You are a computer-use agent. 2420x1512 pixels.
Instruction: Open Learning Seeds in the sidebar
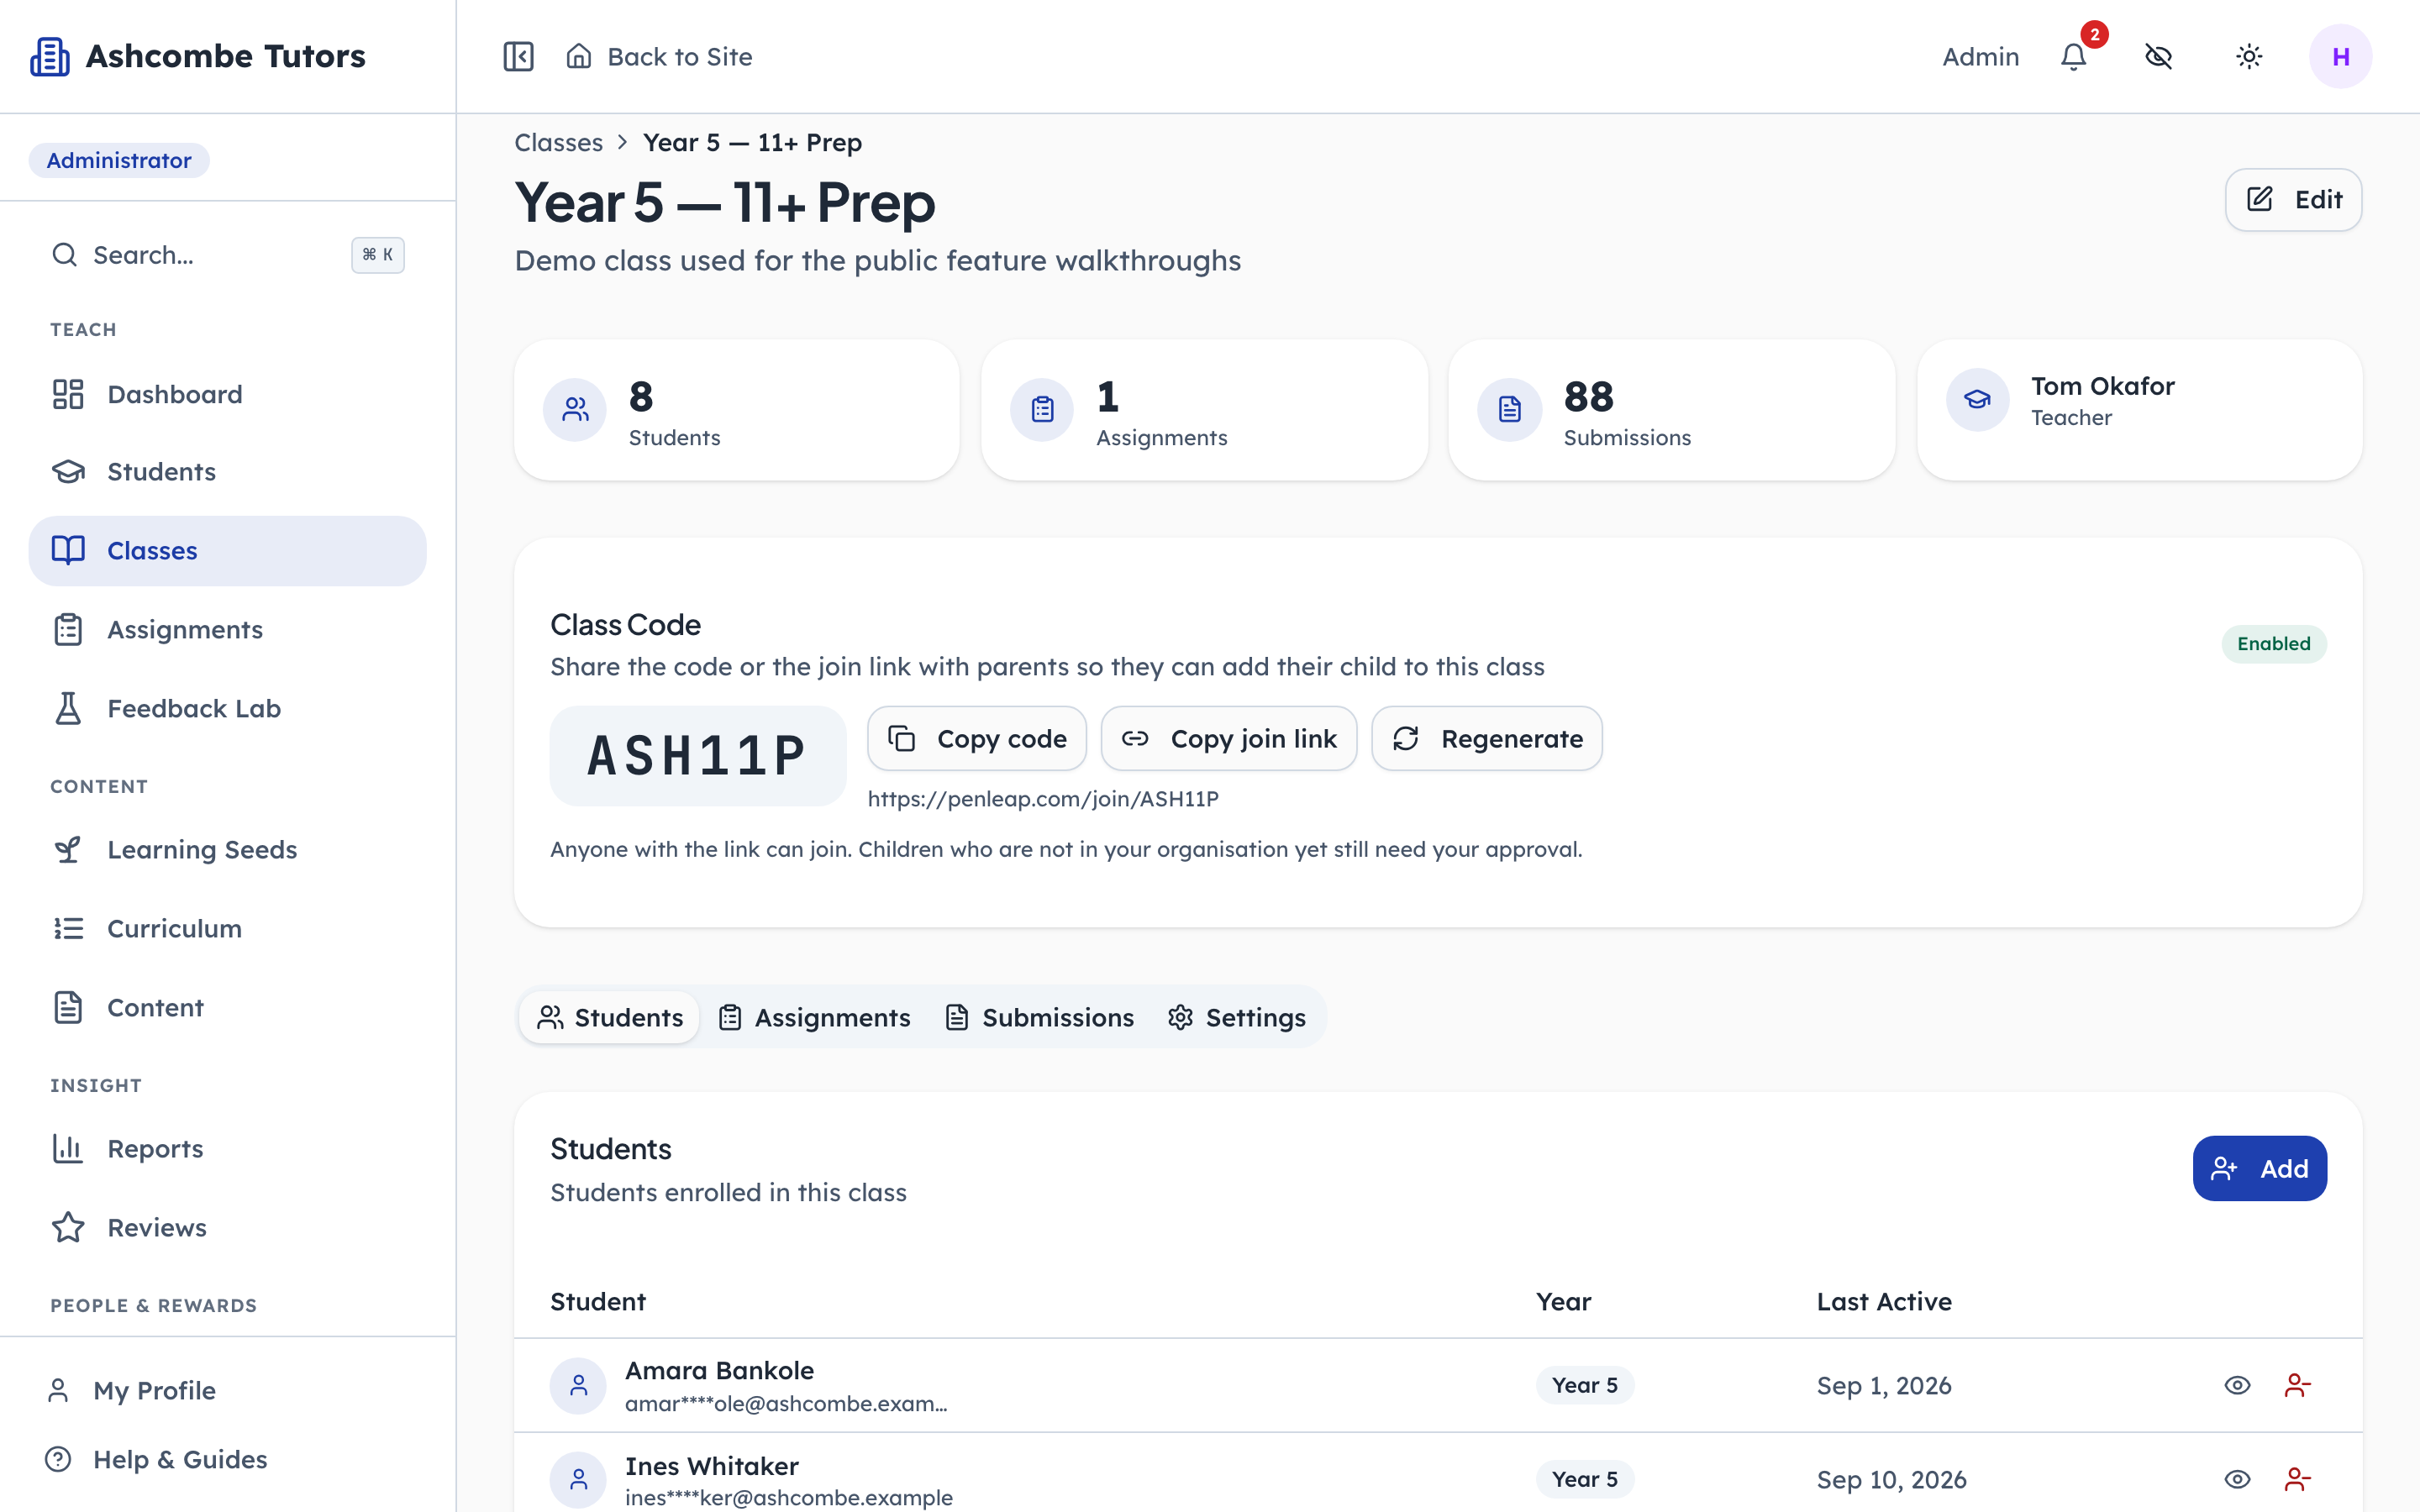[x=228, y=850]
